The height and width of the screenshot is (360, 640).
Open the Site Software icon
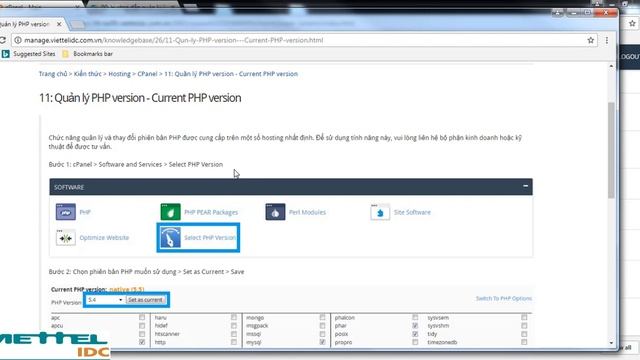tap(380, 212)
